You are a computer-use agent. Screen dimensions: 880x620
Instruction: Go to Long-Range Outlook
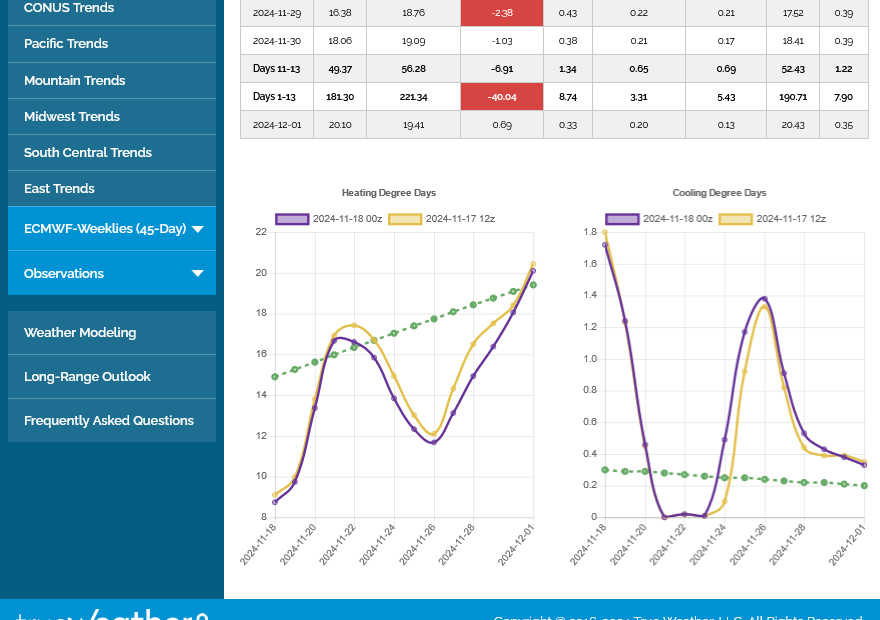pos(112,376)
